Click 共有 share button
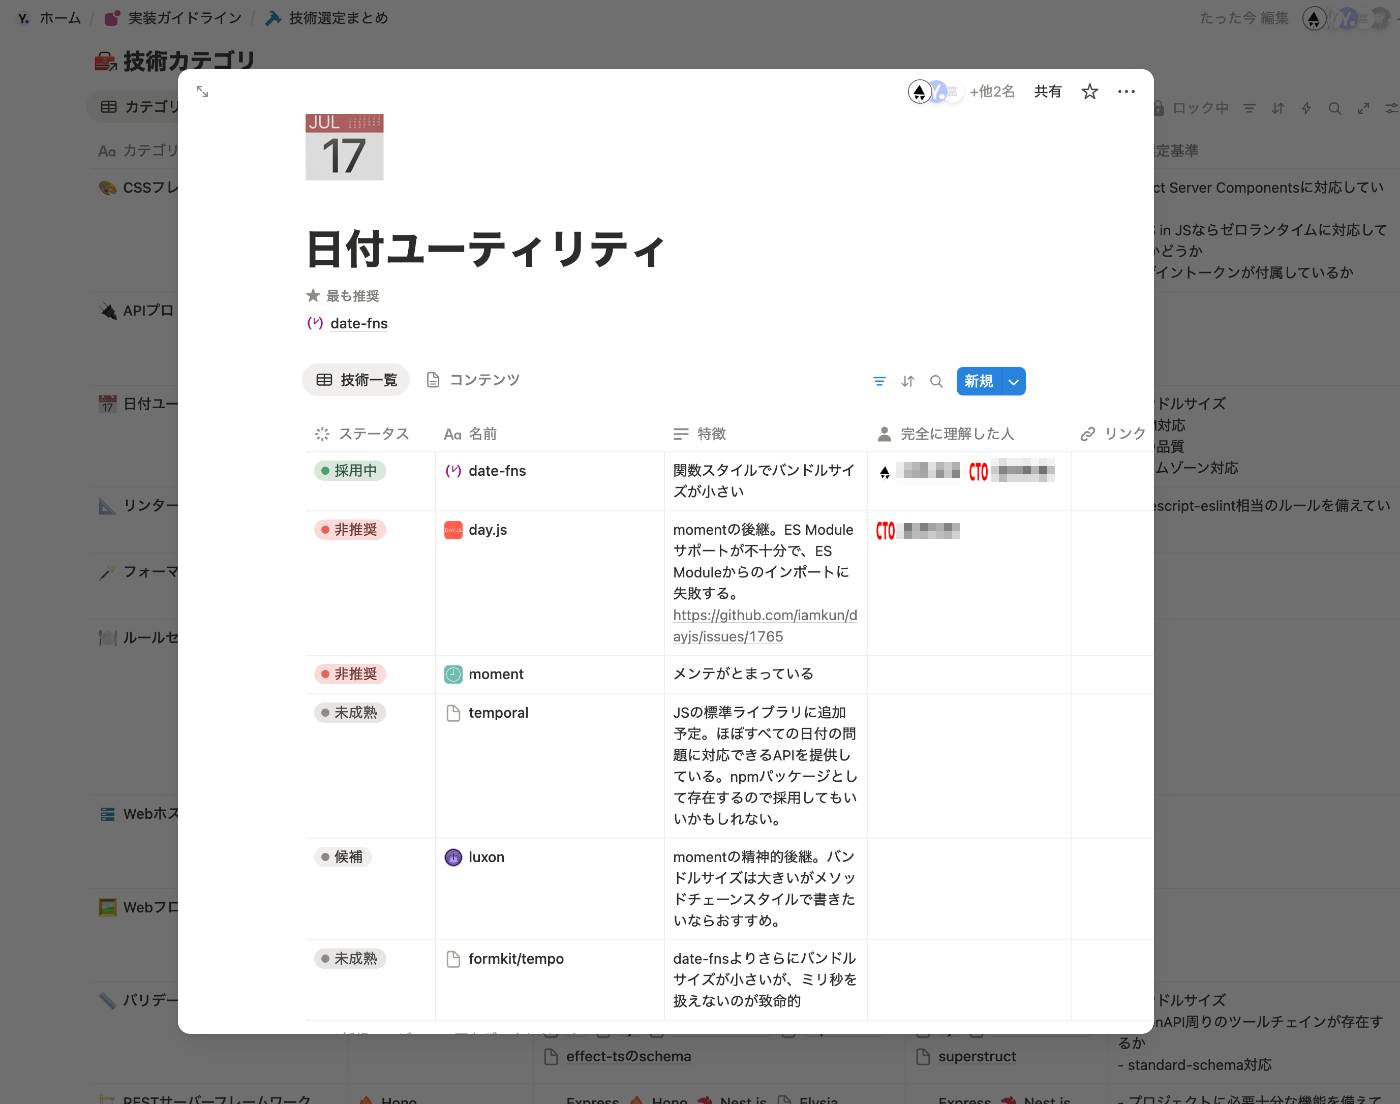Viewport: 1400px width, 1104px height. tap(1048, 92)
